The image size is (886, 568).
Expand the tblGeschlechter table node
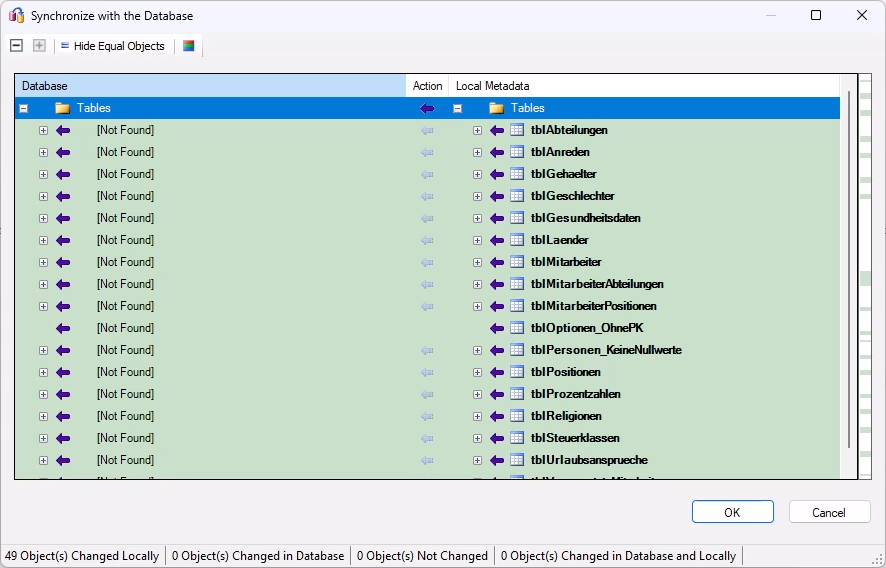(x=477, y=196)
